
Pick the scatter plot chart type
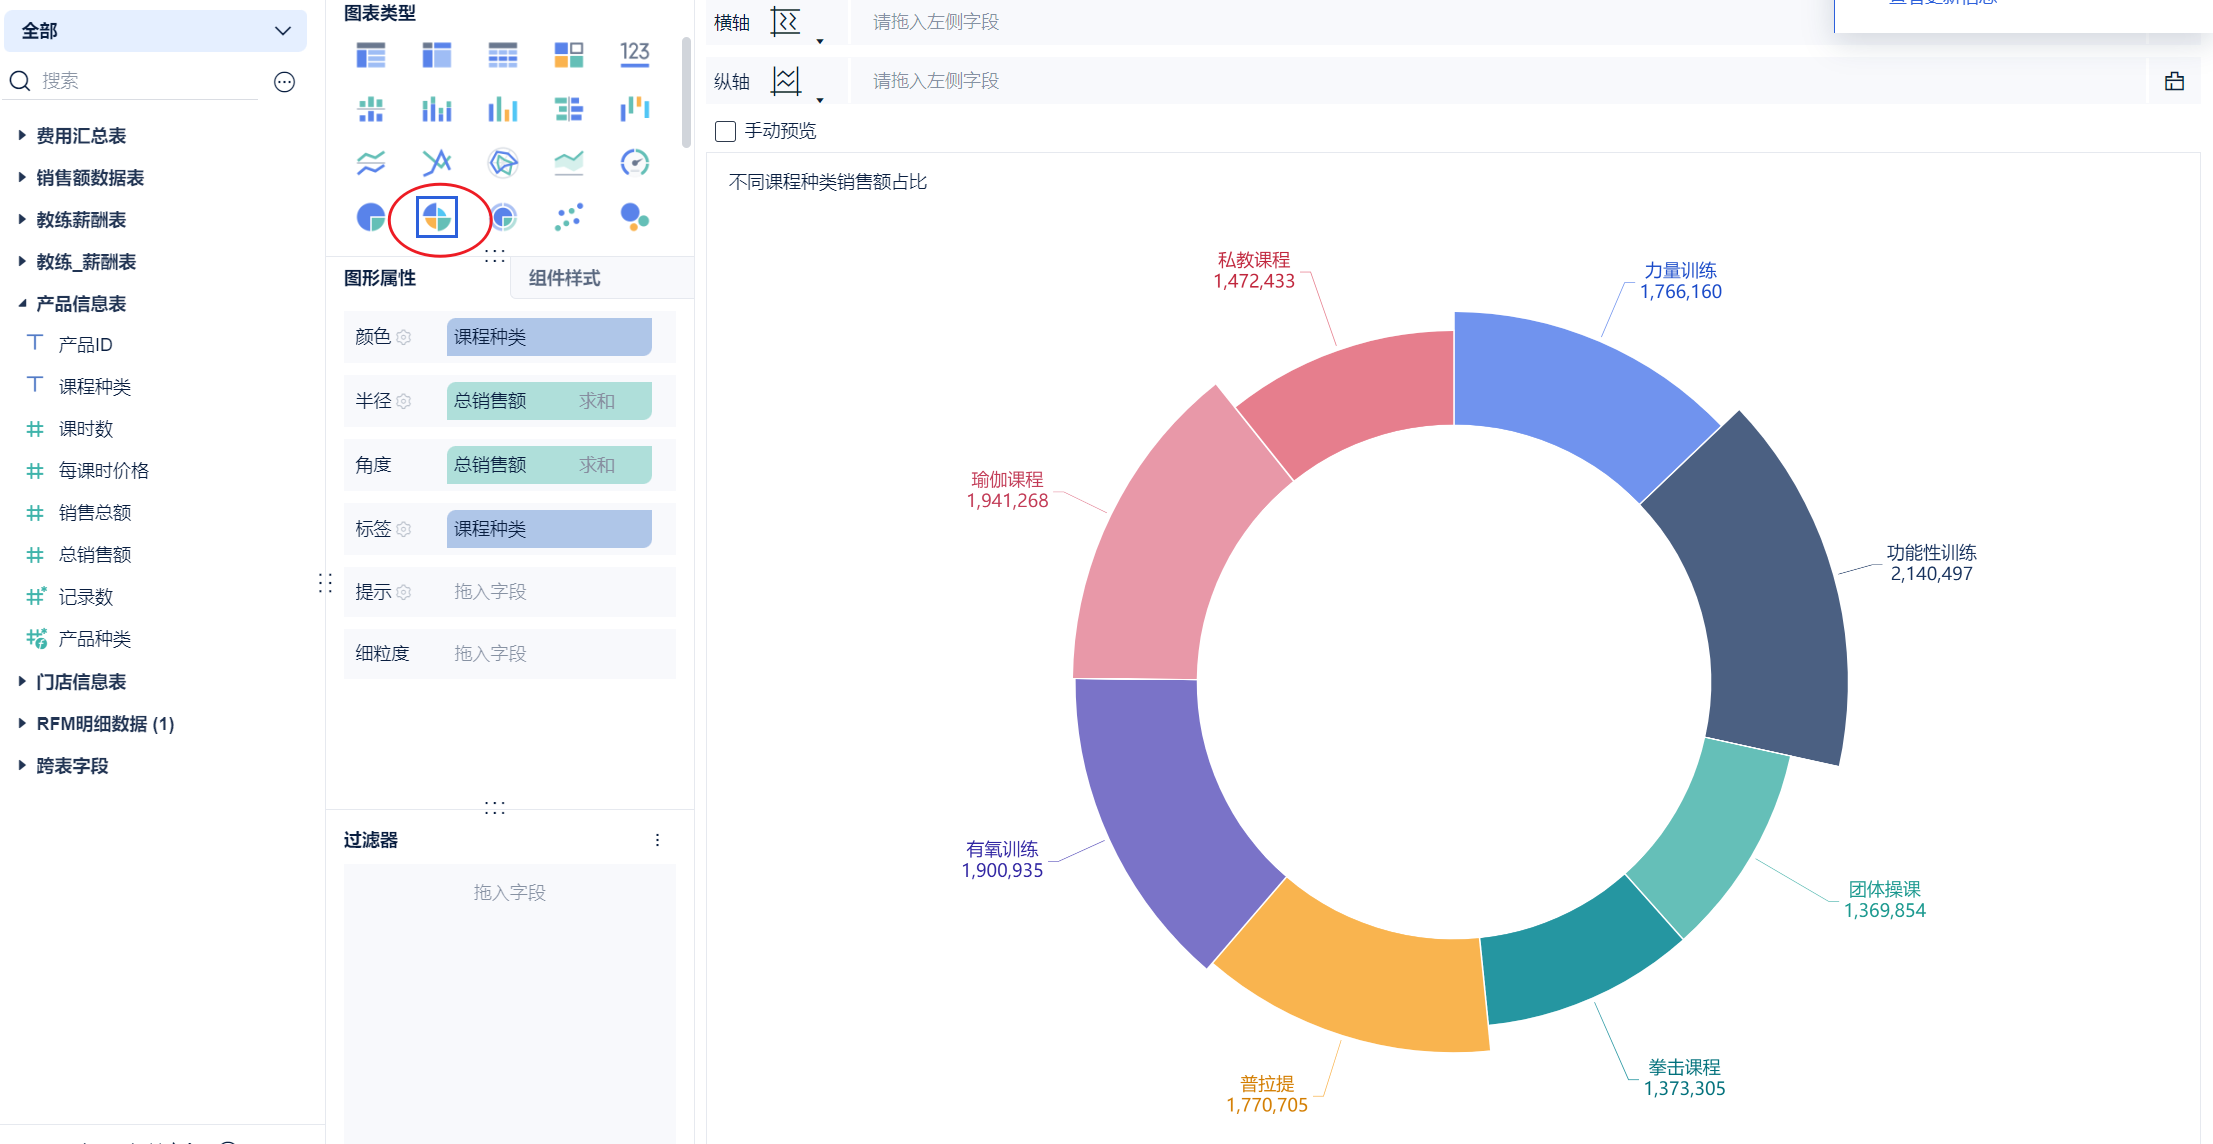point(568,216)
